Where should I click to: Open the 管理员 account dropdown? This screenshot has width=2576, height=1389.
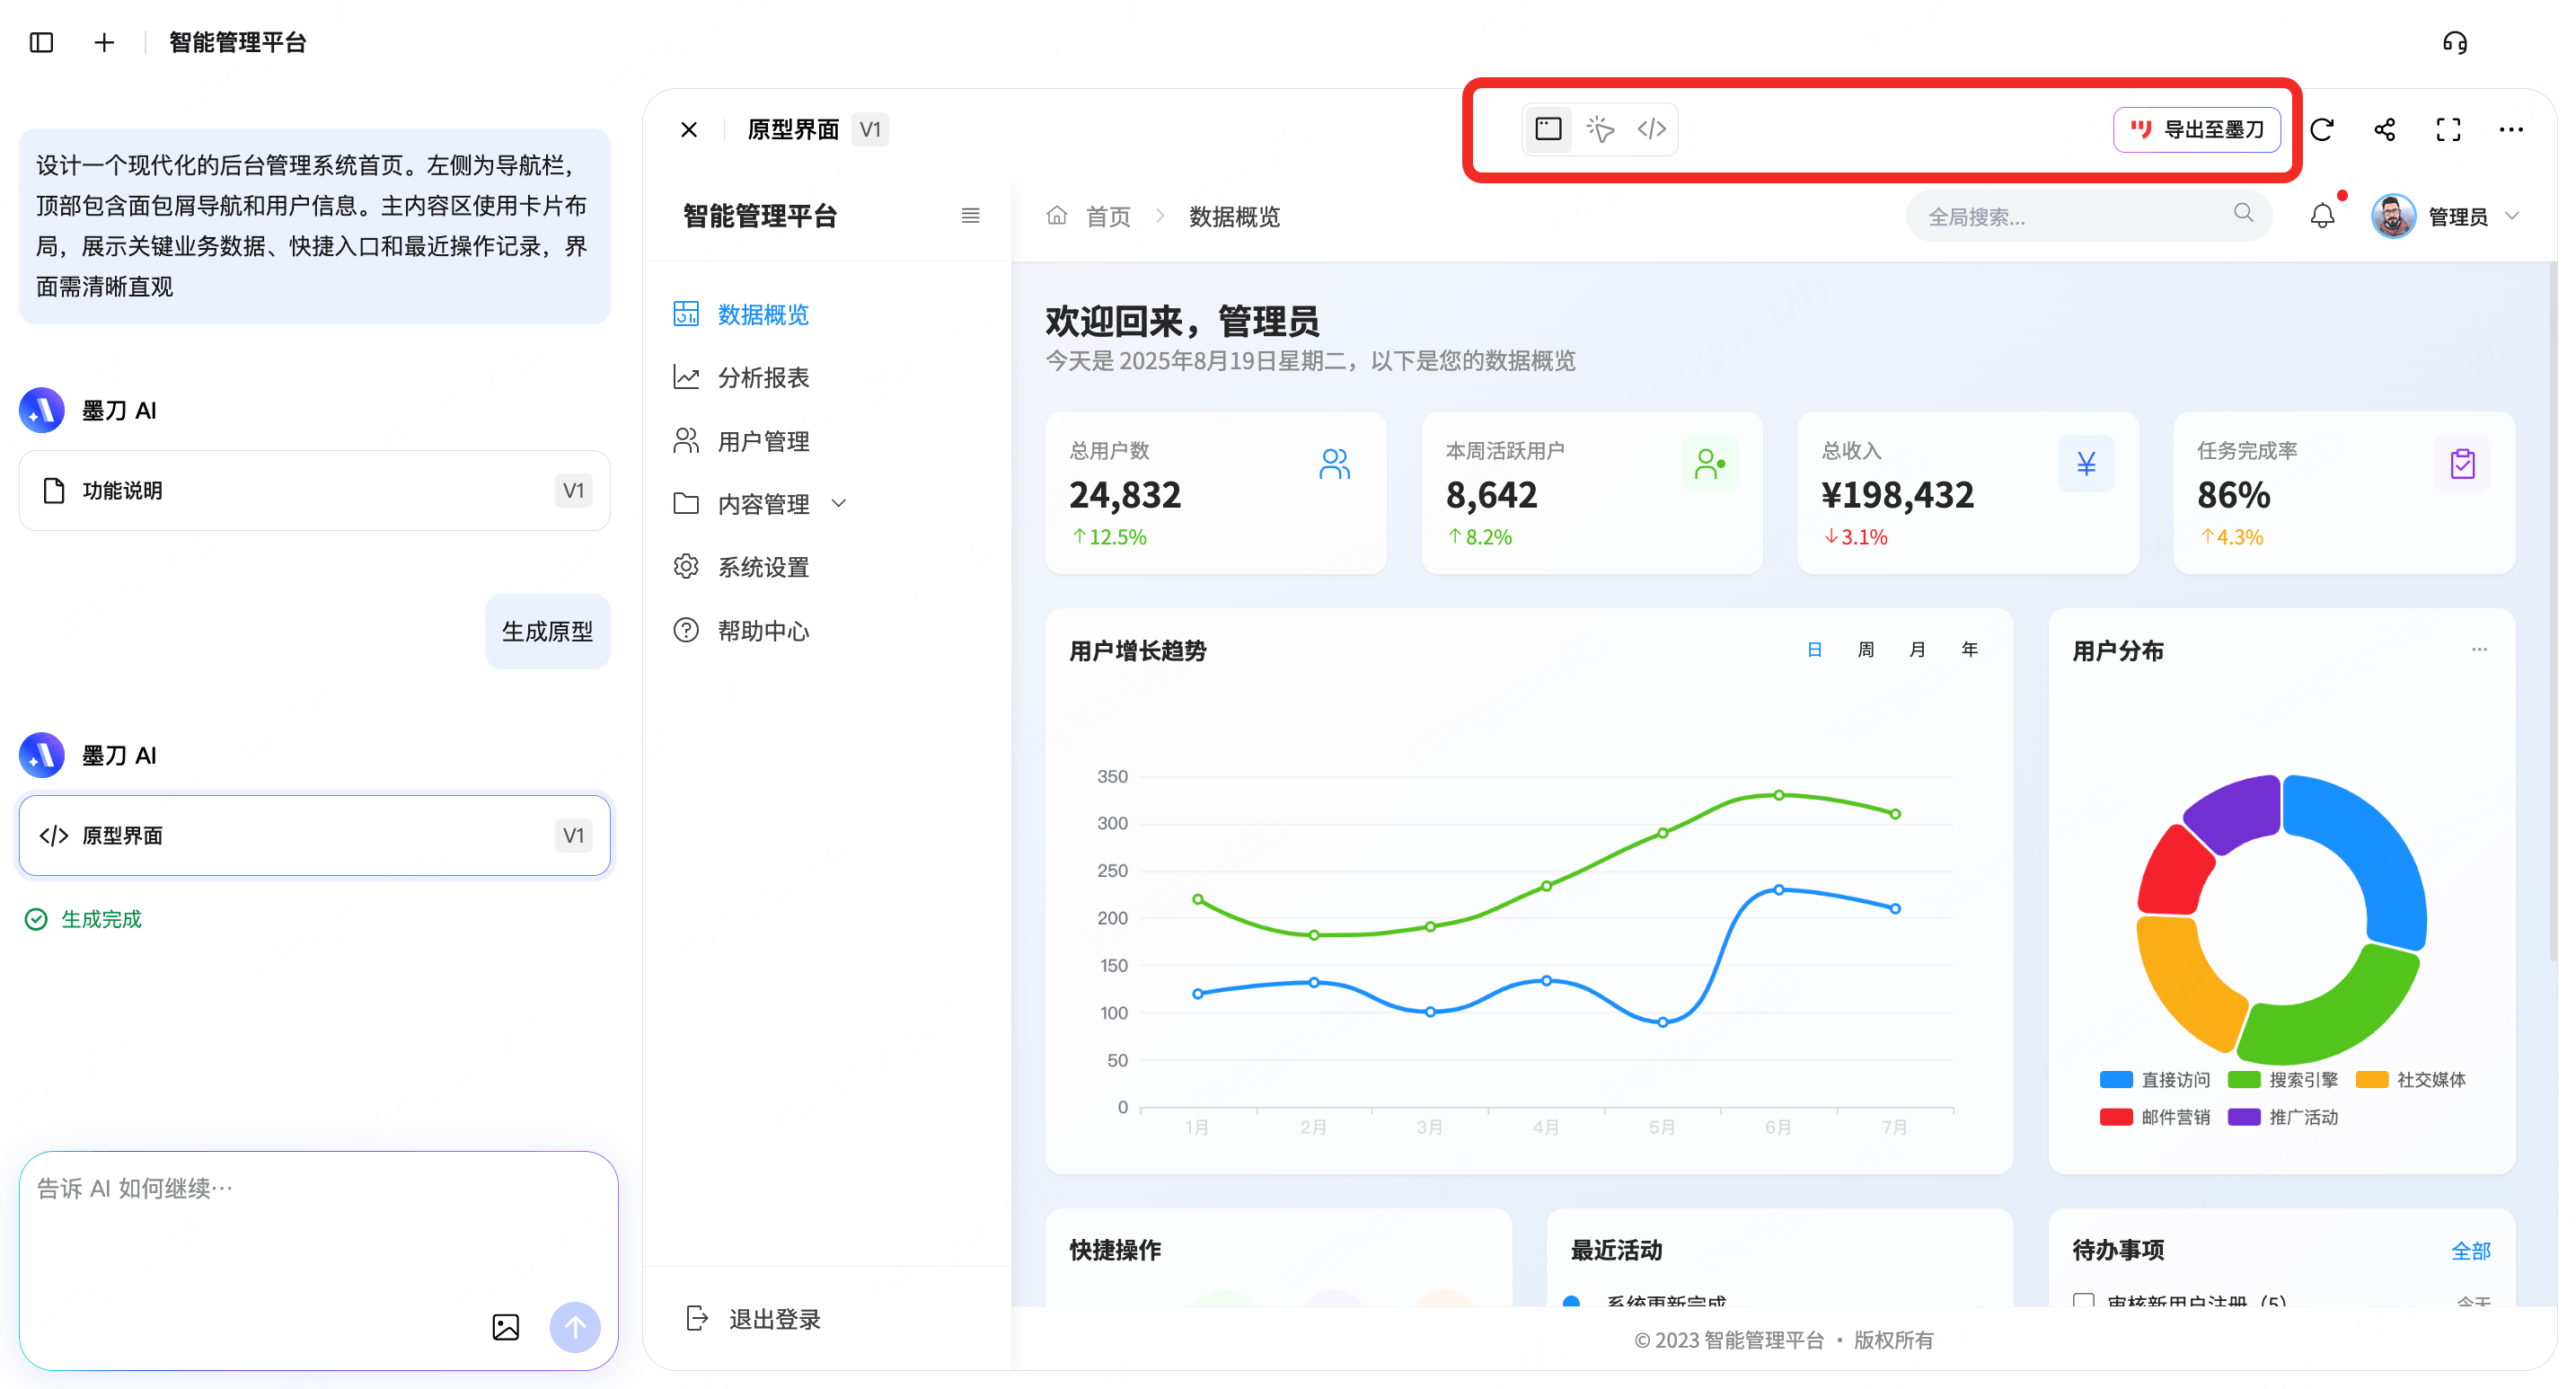coord(2471,215)
